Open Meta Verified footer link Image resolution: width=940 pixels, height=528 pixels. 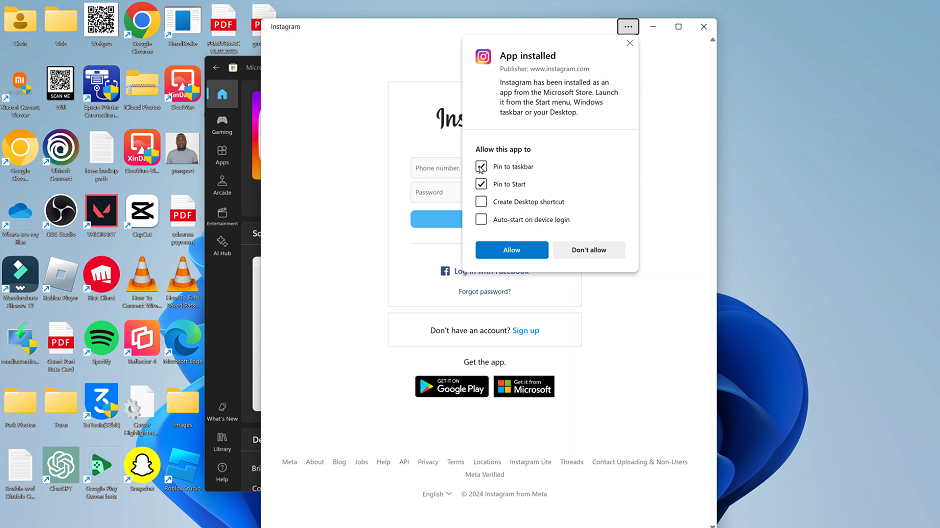(484, 474)
